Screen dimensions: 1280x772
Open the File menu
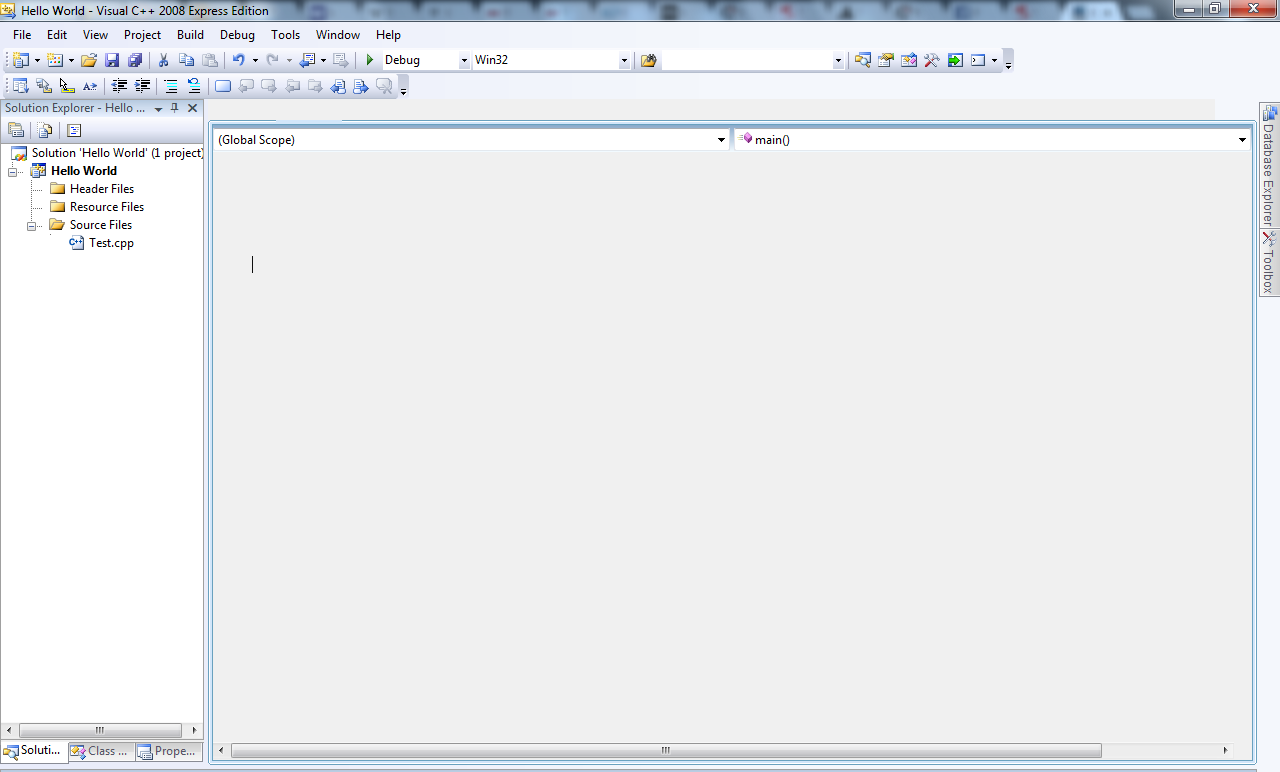coord(22,34)
